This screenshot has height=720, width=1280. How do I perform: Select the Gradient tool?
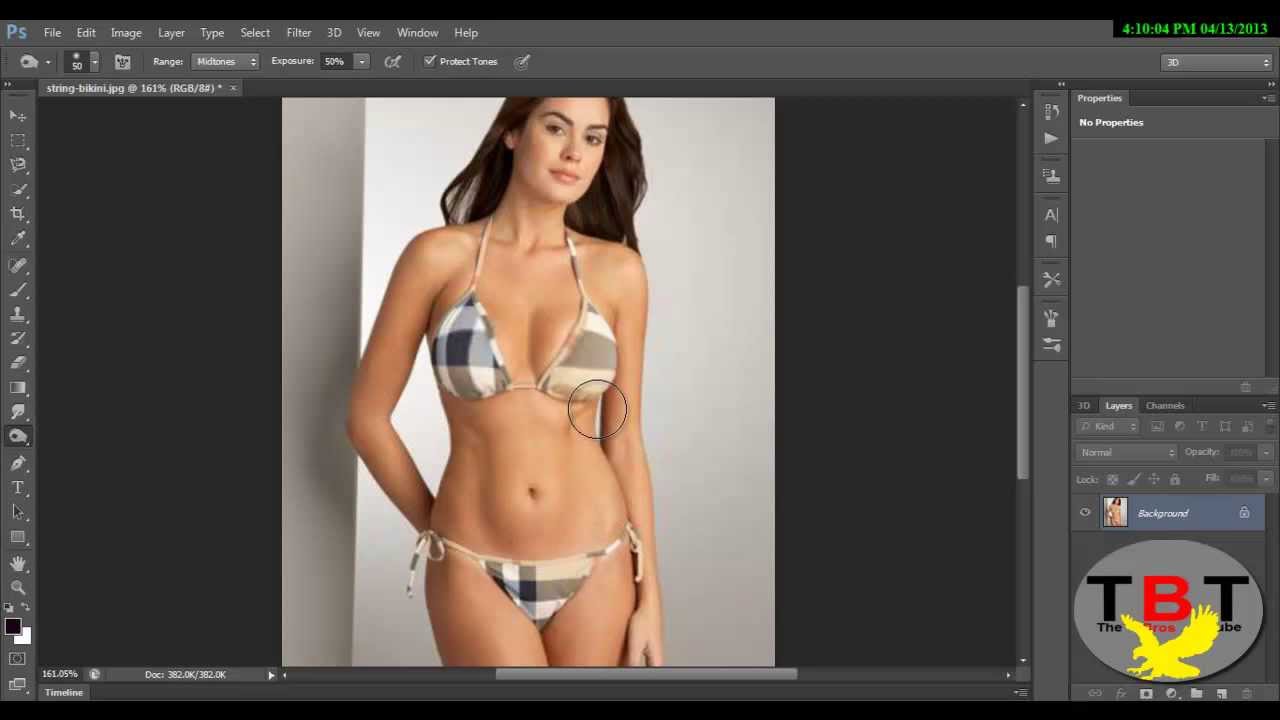click(x=18, y=388)
